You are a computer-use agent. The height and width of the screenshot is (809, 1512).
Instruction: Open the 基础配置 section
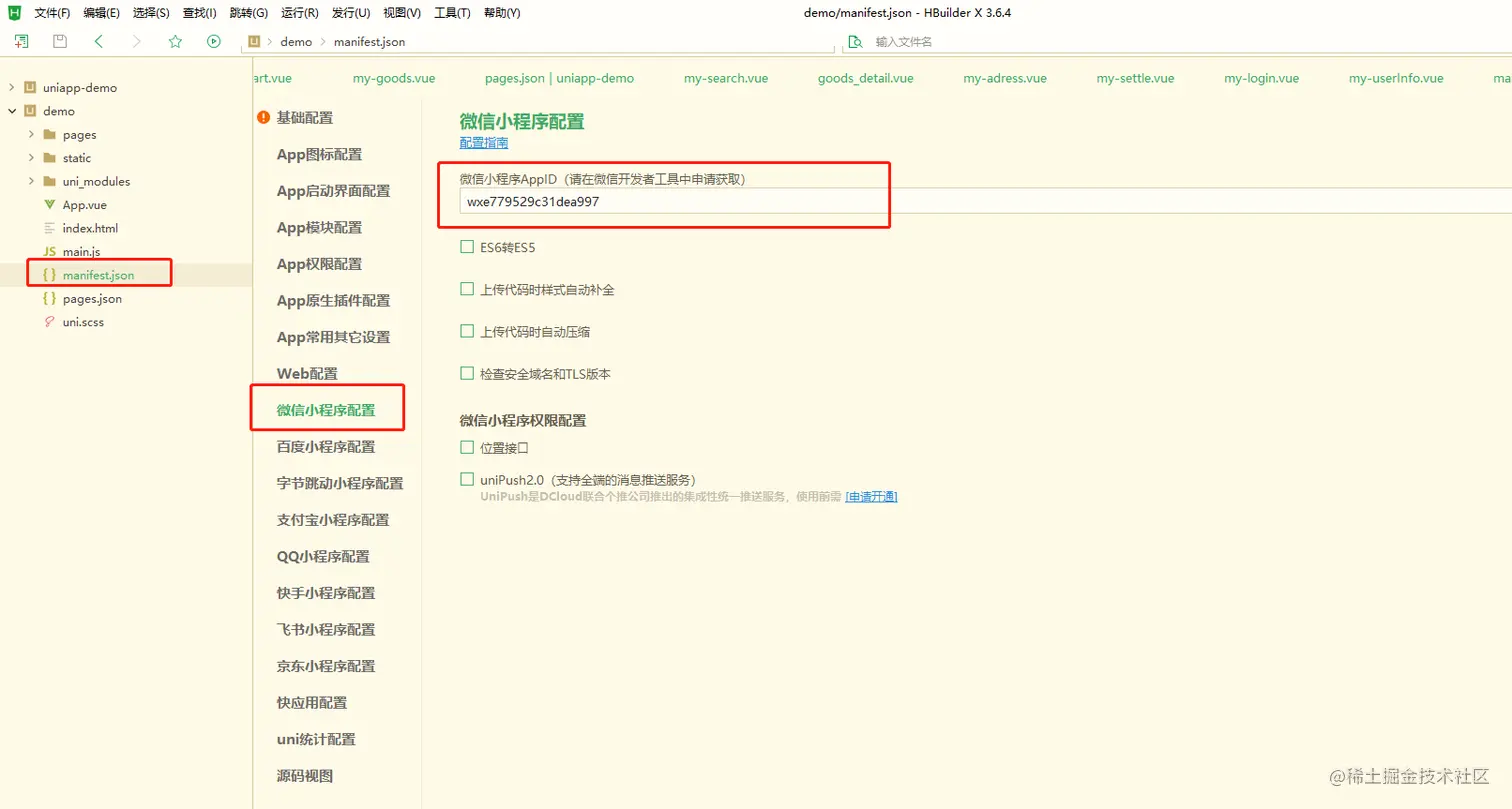[x=305, y=117]
